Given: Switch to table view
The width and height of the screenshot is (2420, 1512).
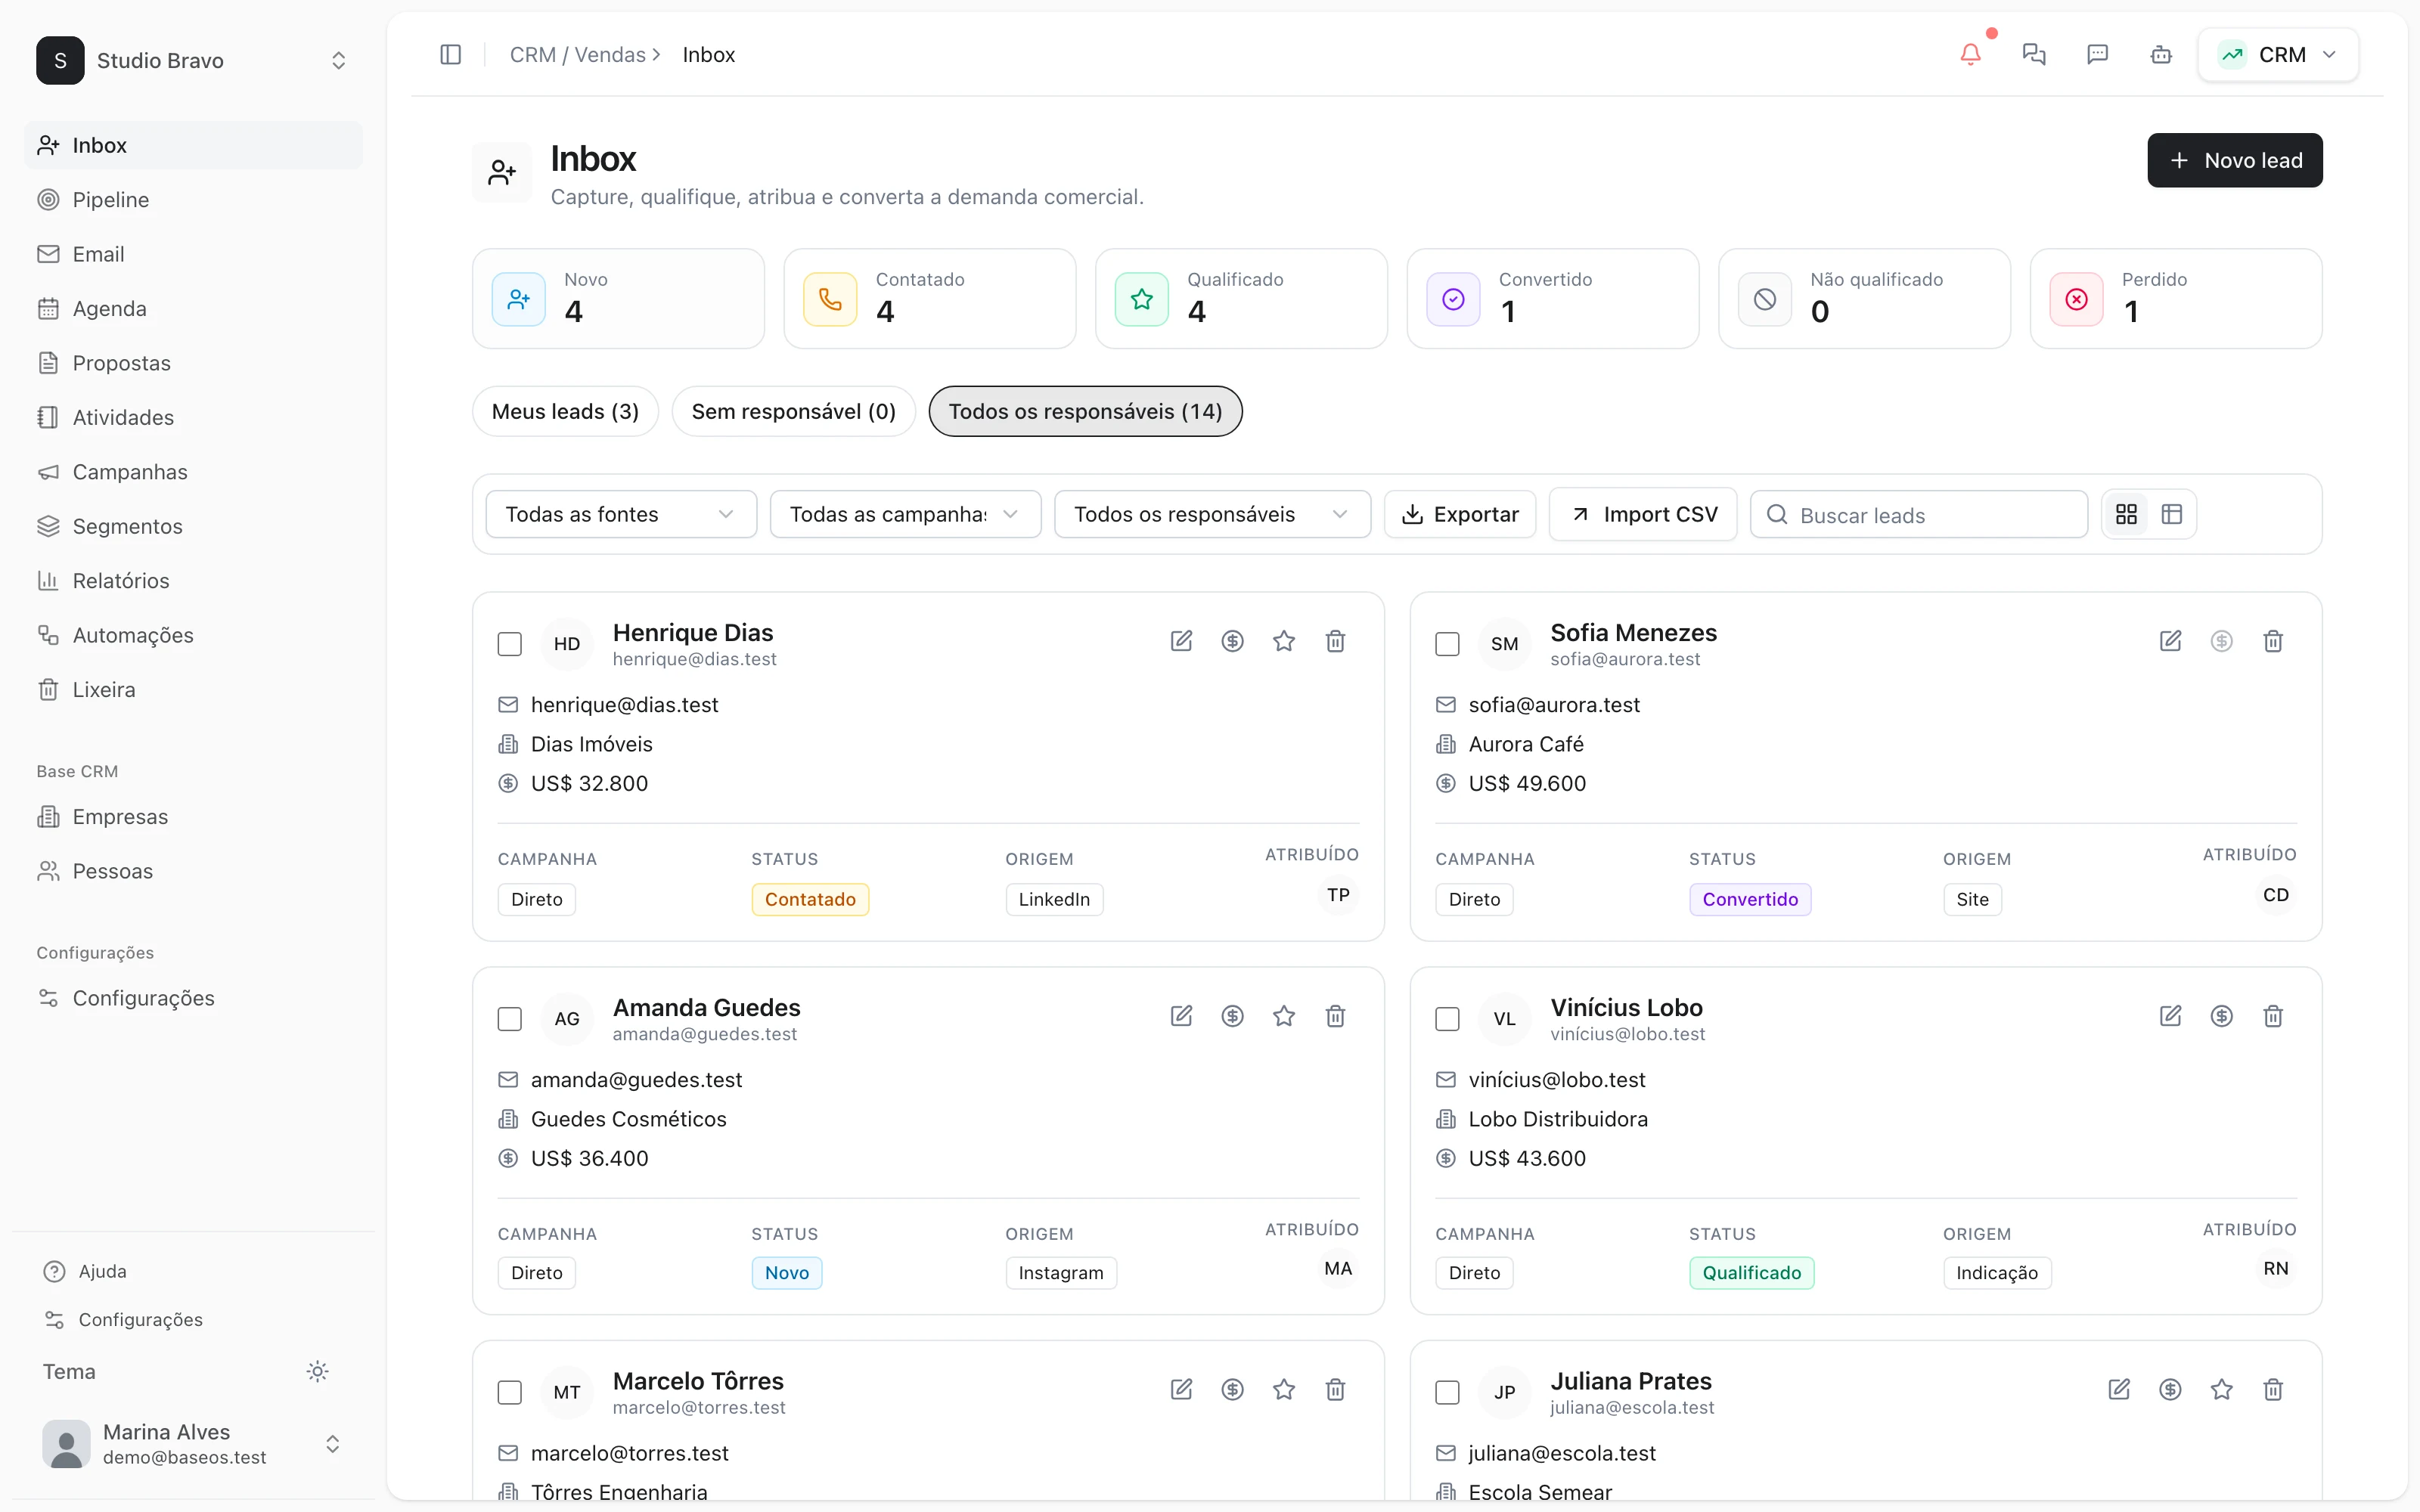Looking at the screenshot, I should coord(2172,514).
